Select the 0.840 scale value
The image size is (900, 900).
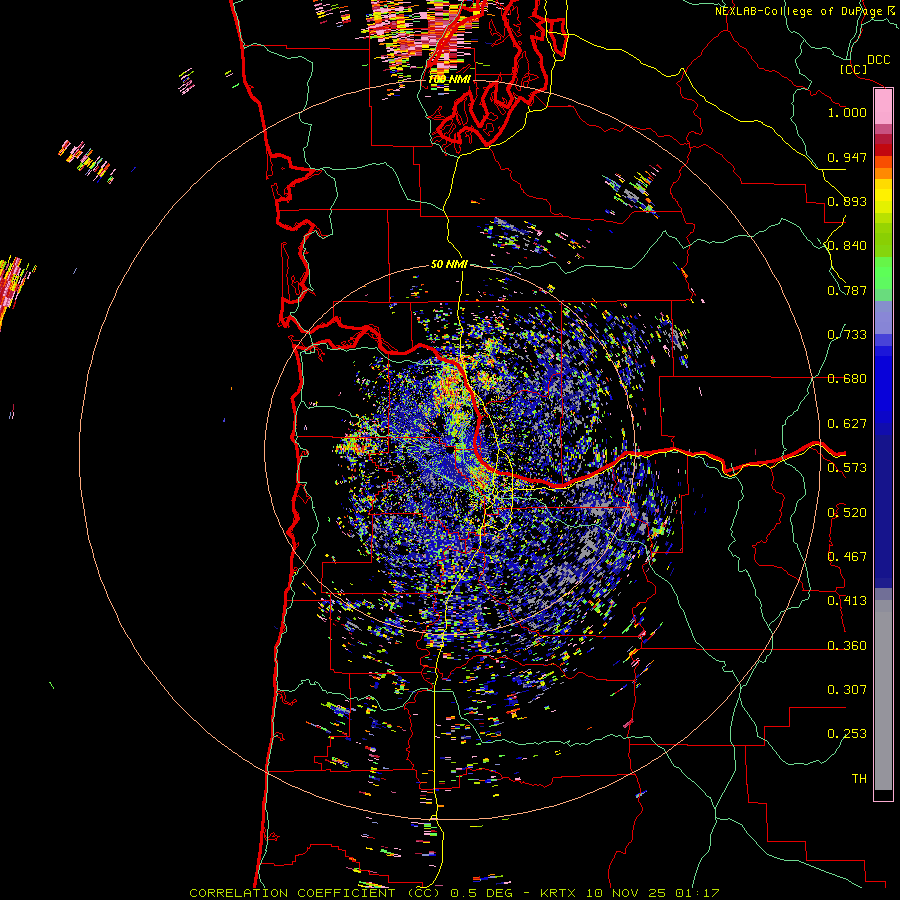(x=847, y=246)
